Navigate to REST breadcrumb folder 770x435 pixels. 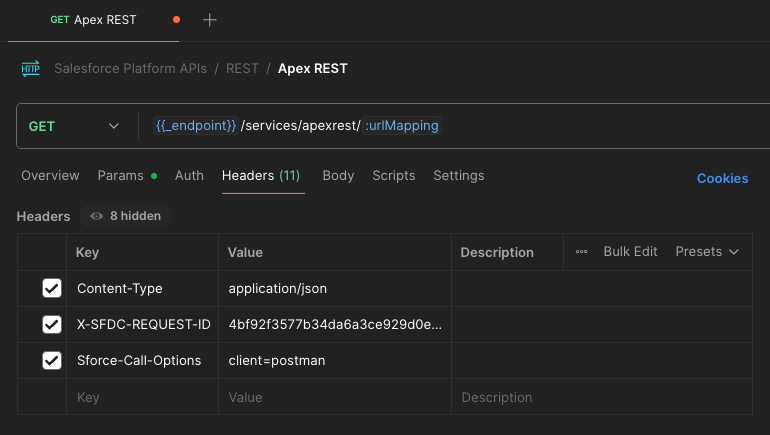(x=242, y=68)
